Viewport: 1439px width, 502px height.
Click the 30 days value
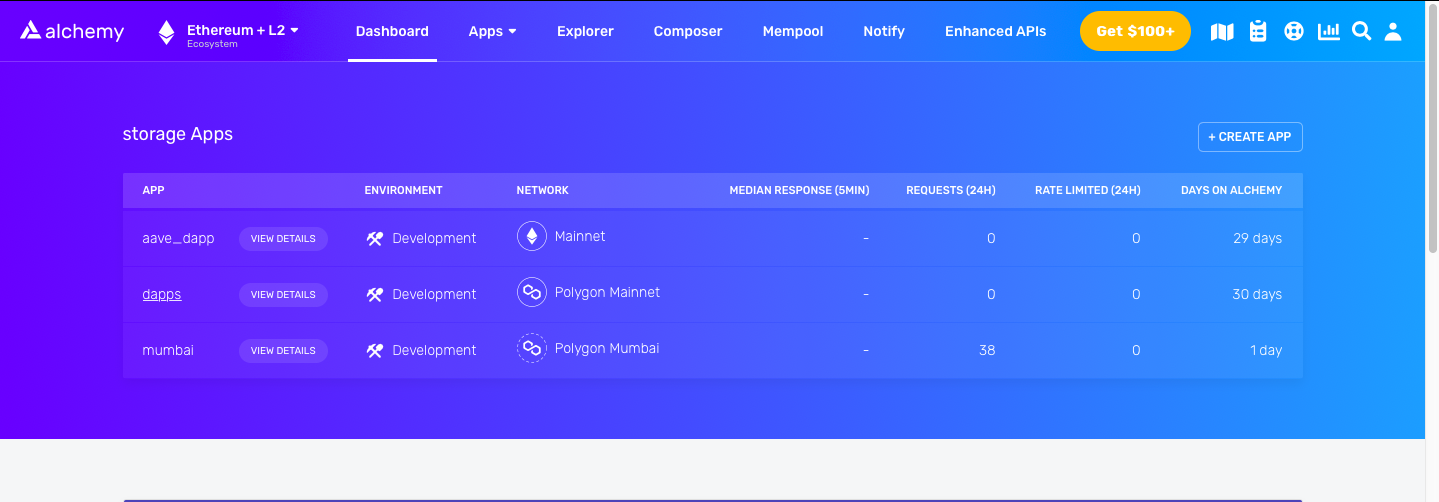pos(1257,294)
